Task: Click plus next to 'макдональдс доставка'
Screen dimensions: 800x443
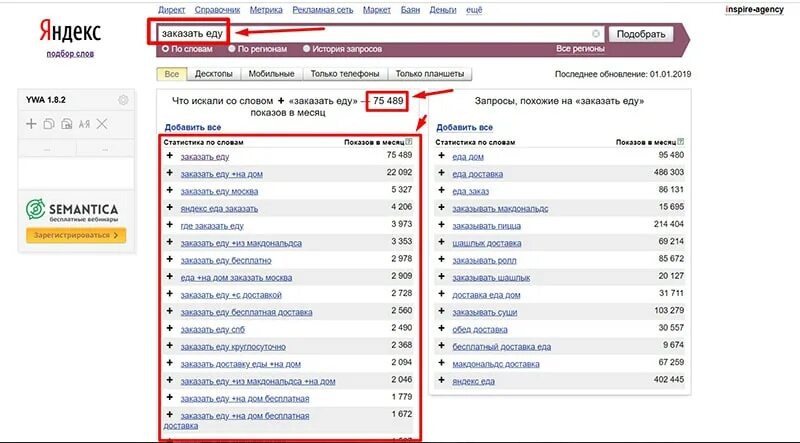Action: (442, 363)
